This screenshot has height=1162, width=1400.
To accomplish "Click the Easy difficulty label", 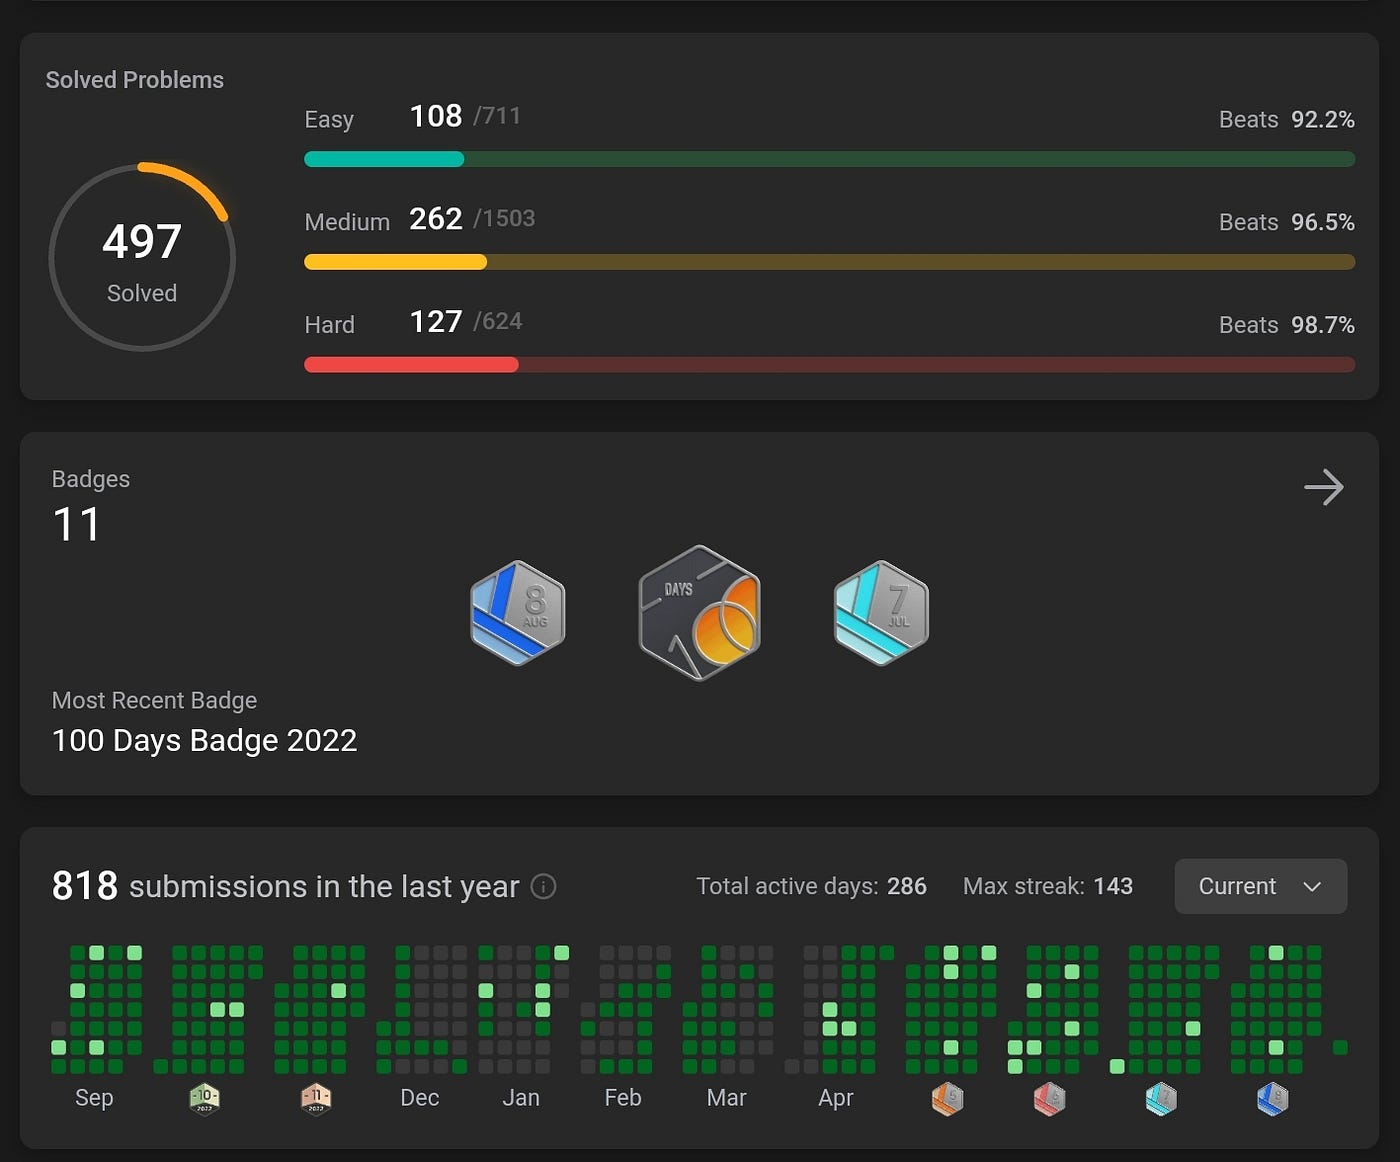I will [x=329, y=119].
